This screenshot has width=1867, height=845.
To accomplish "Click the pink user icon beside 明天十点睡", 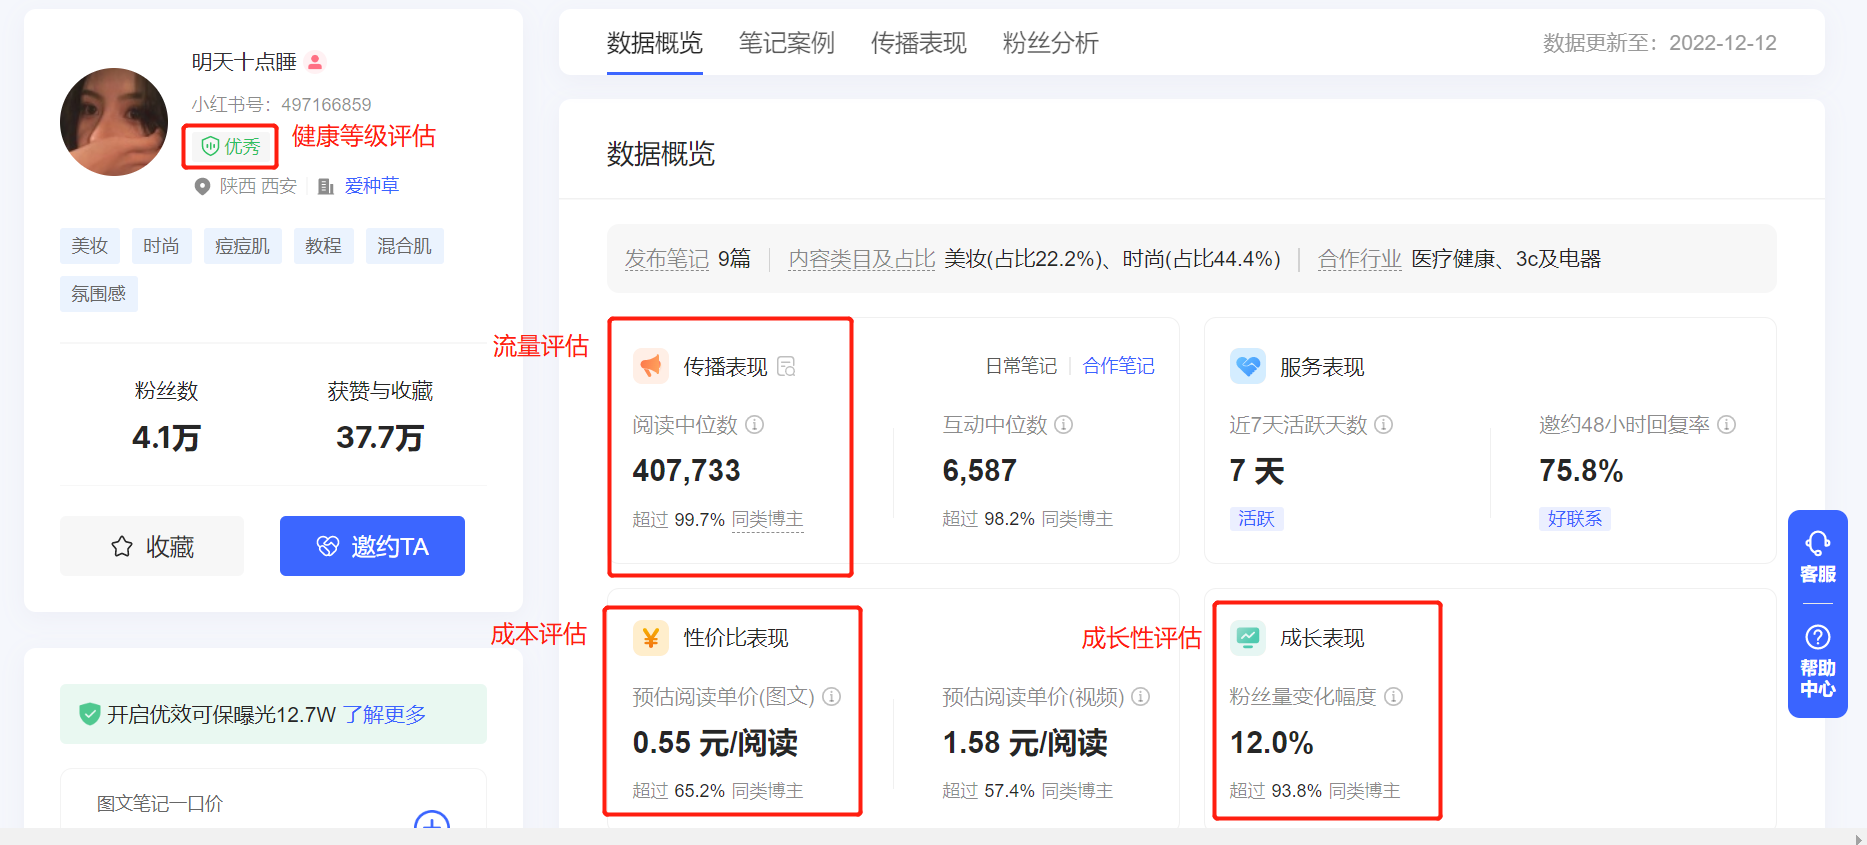I will click(315, 62).
